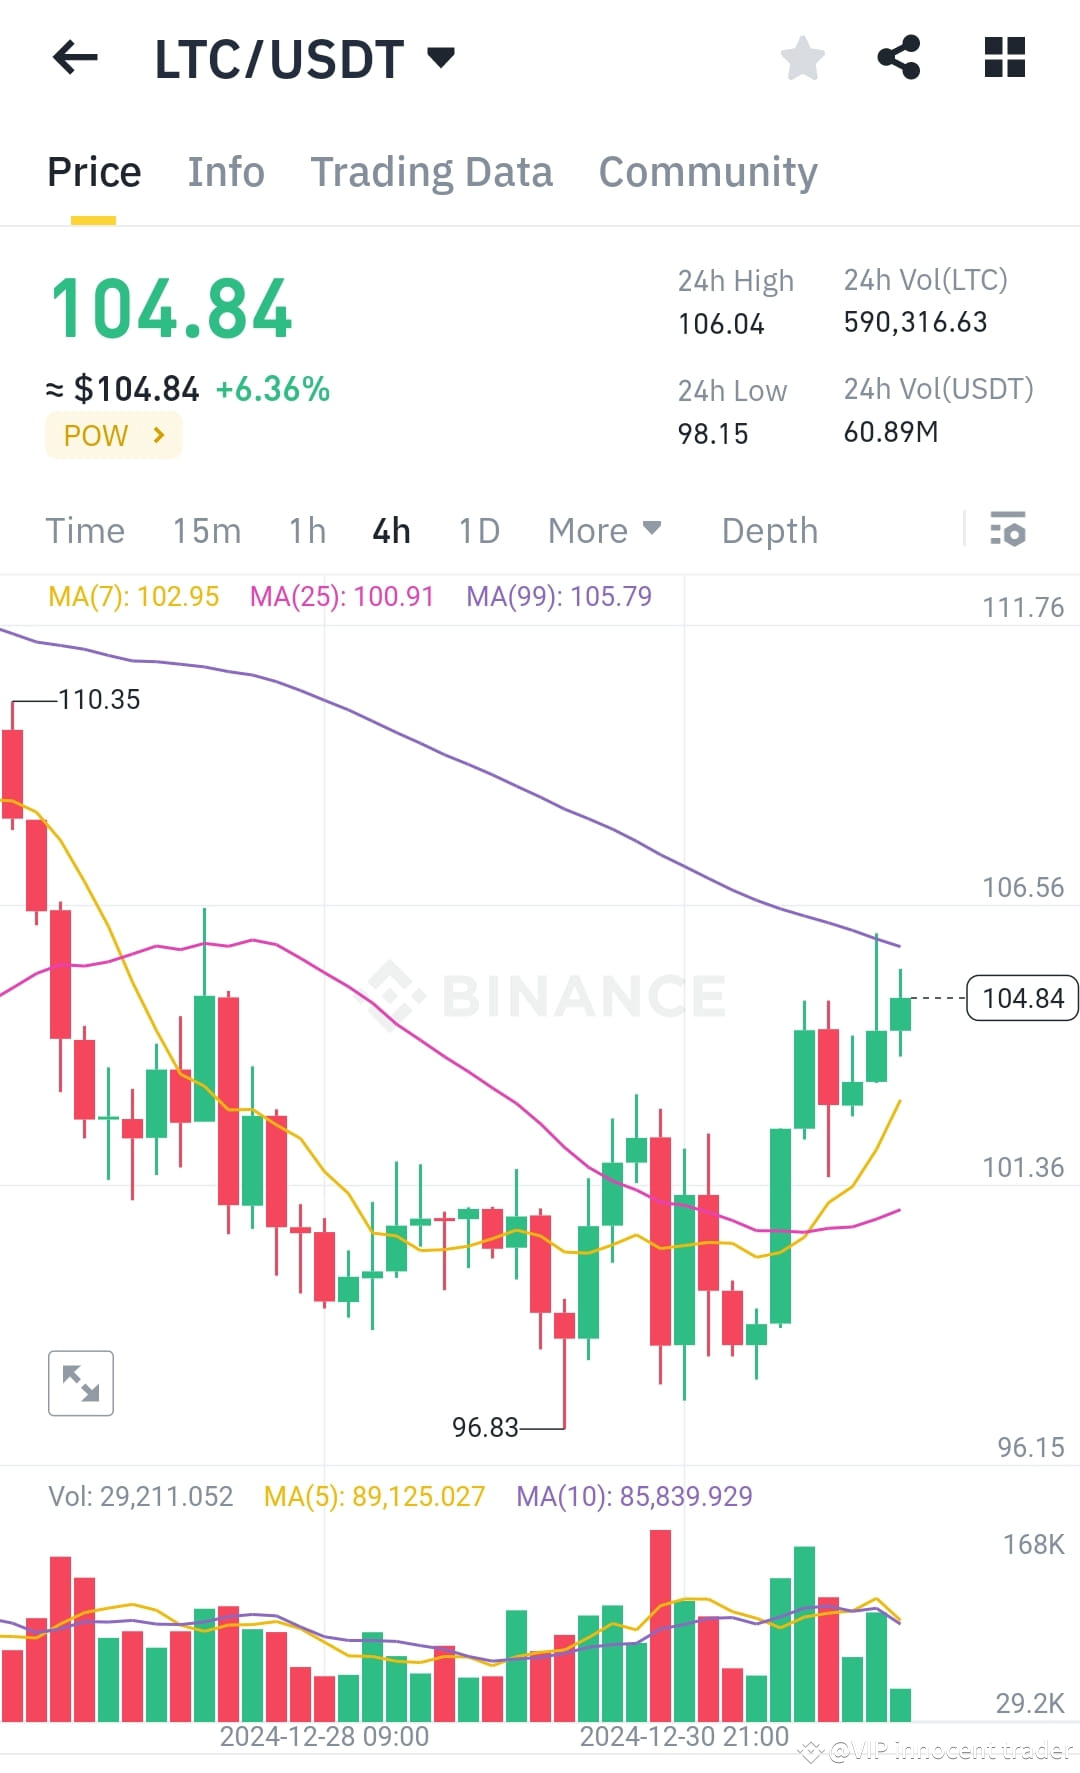Add LTC/USDT to favorites via star icon

[802, 59]
